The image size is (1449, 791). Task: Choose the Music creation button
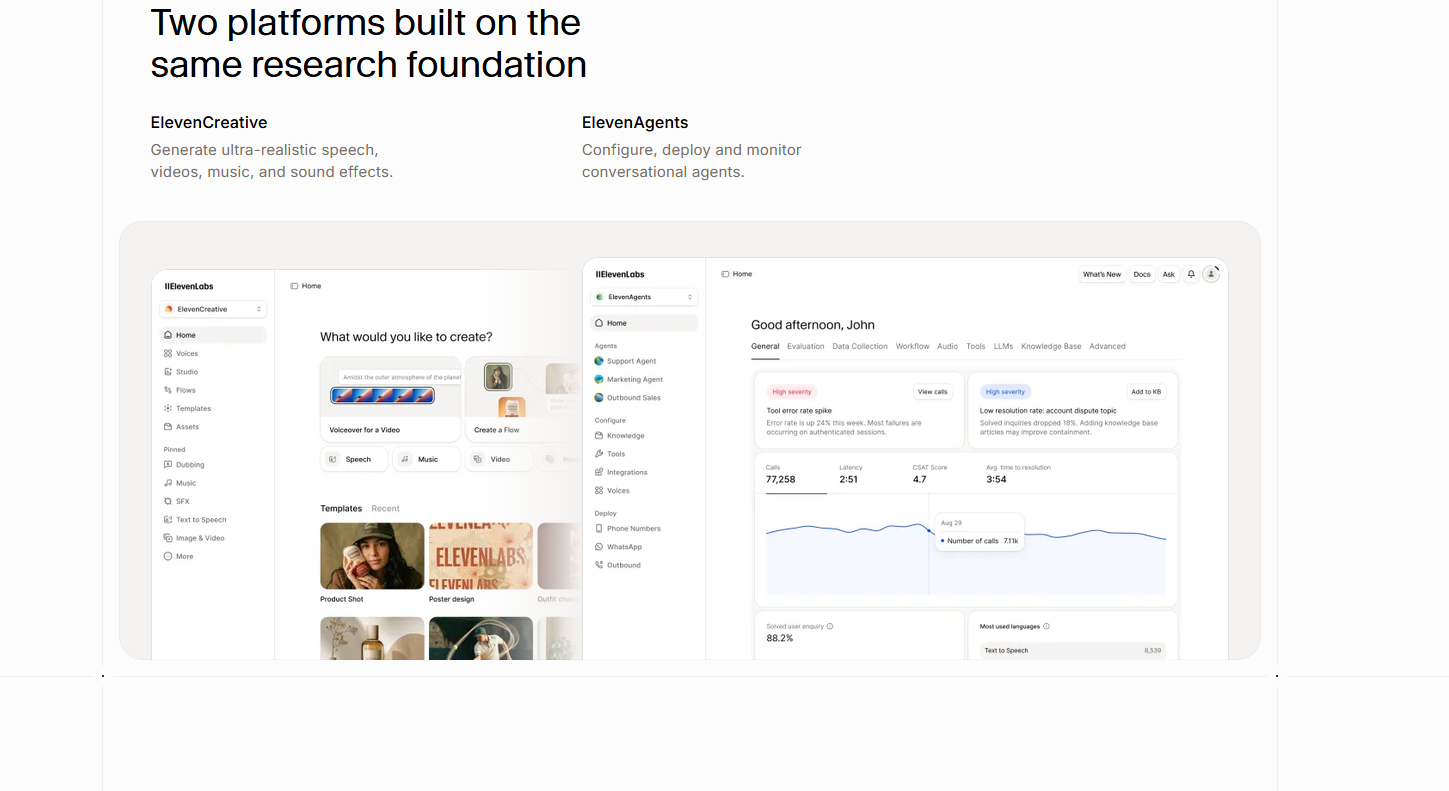pos(427,459)
